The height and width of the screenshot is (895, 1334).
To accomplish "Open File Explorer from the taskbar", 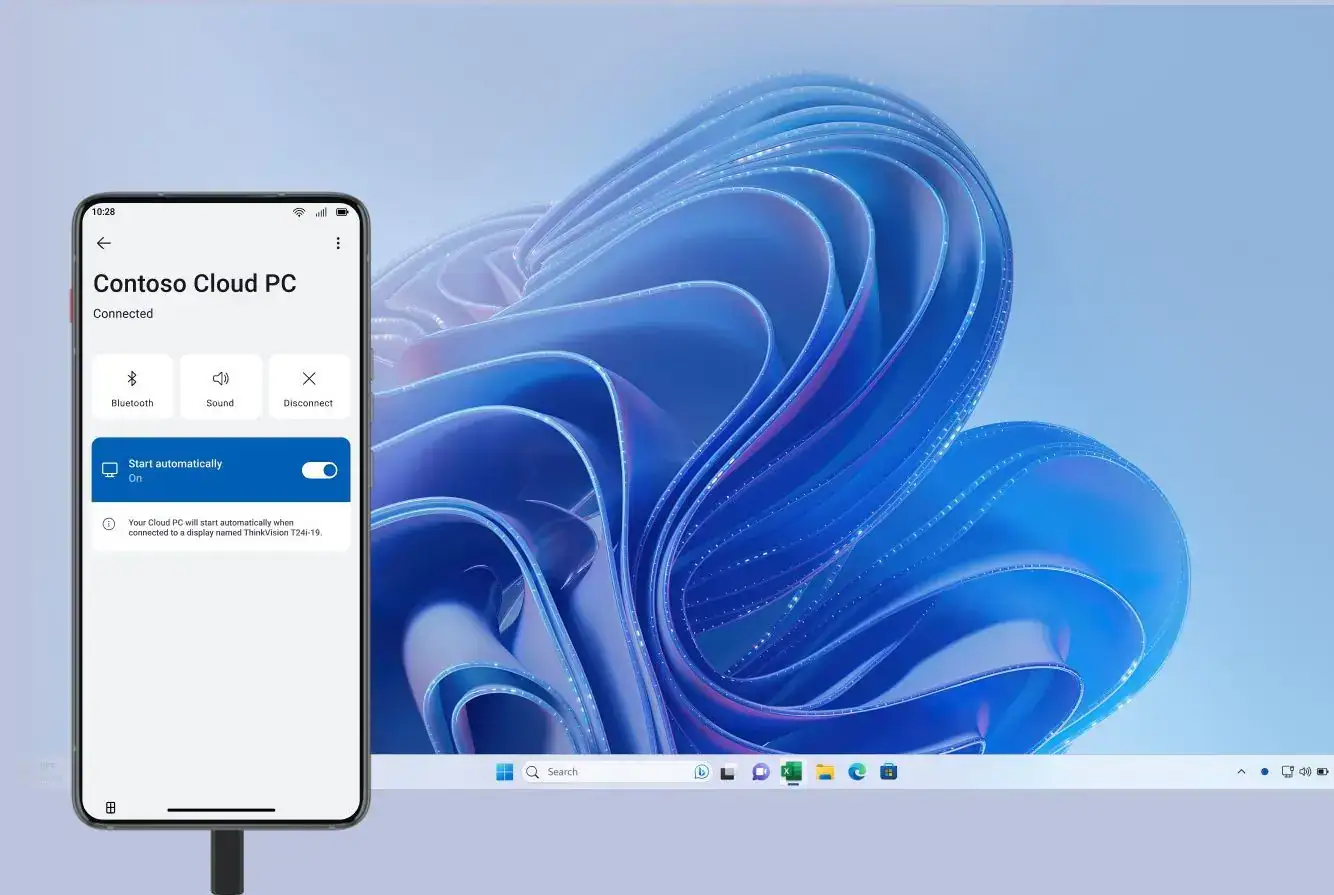I will [x=825, y=772].
